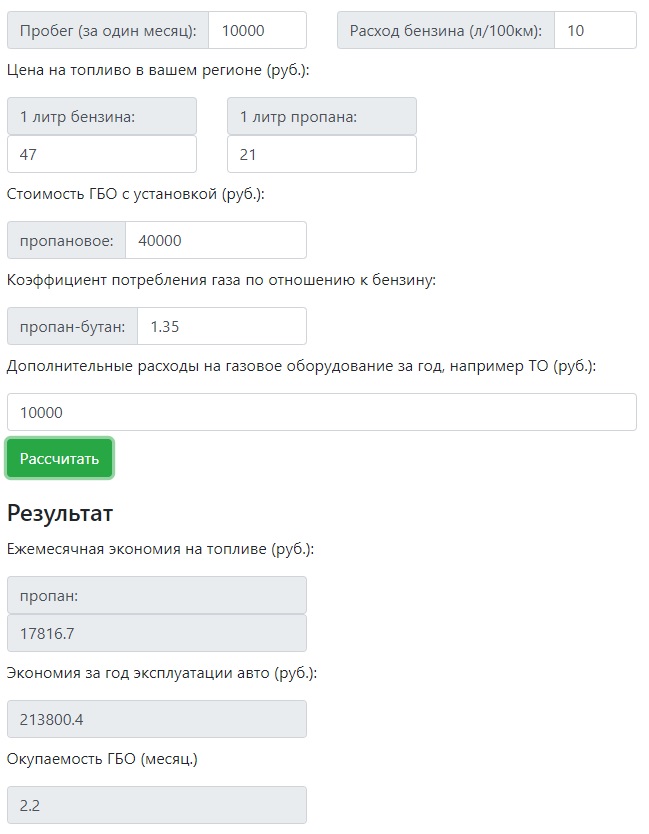
Task: Click the 'пропан-бутан:' label
Action: [72, 326]
